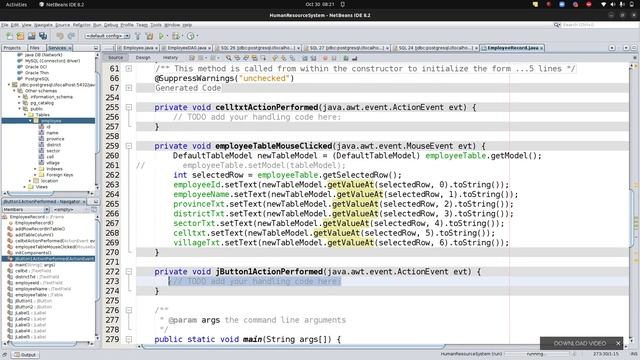Run the project with the green play icon
The image size is (640, 360).
click(161, 36)
